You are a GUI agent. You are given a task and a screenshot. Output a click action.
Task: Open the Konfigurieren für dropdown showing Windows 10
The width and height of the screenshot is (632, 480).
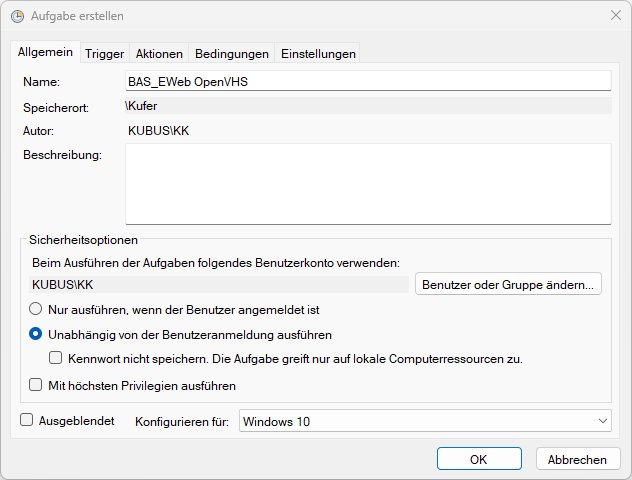425,421
